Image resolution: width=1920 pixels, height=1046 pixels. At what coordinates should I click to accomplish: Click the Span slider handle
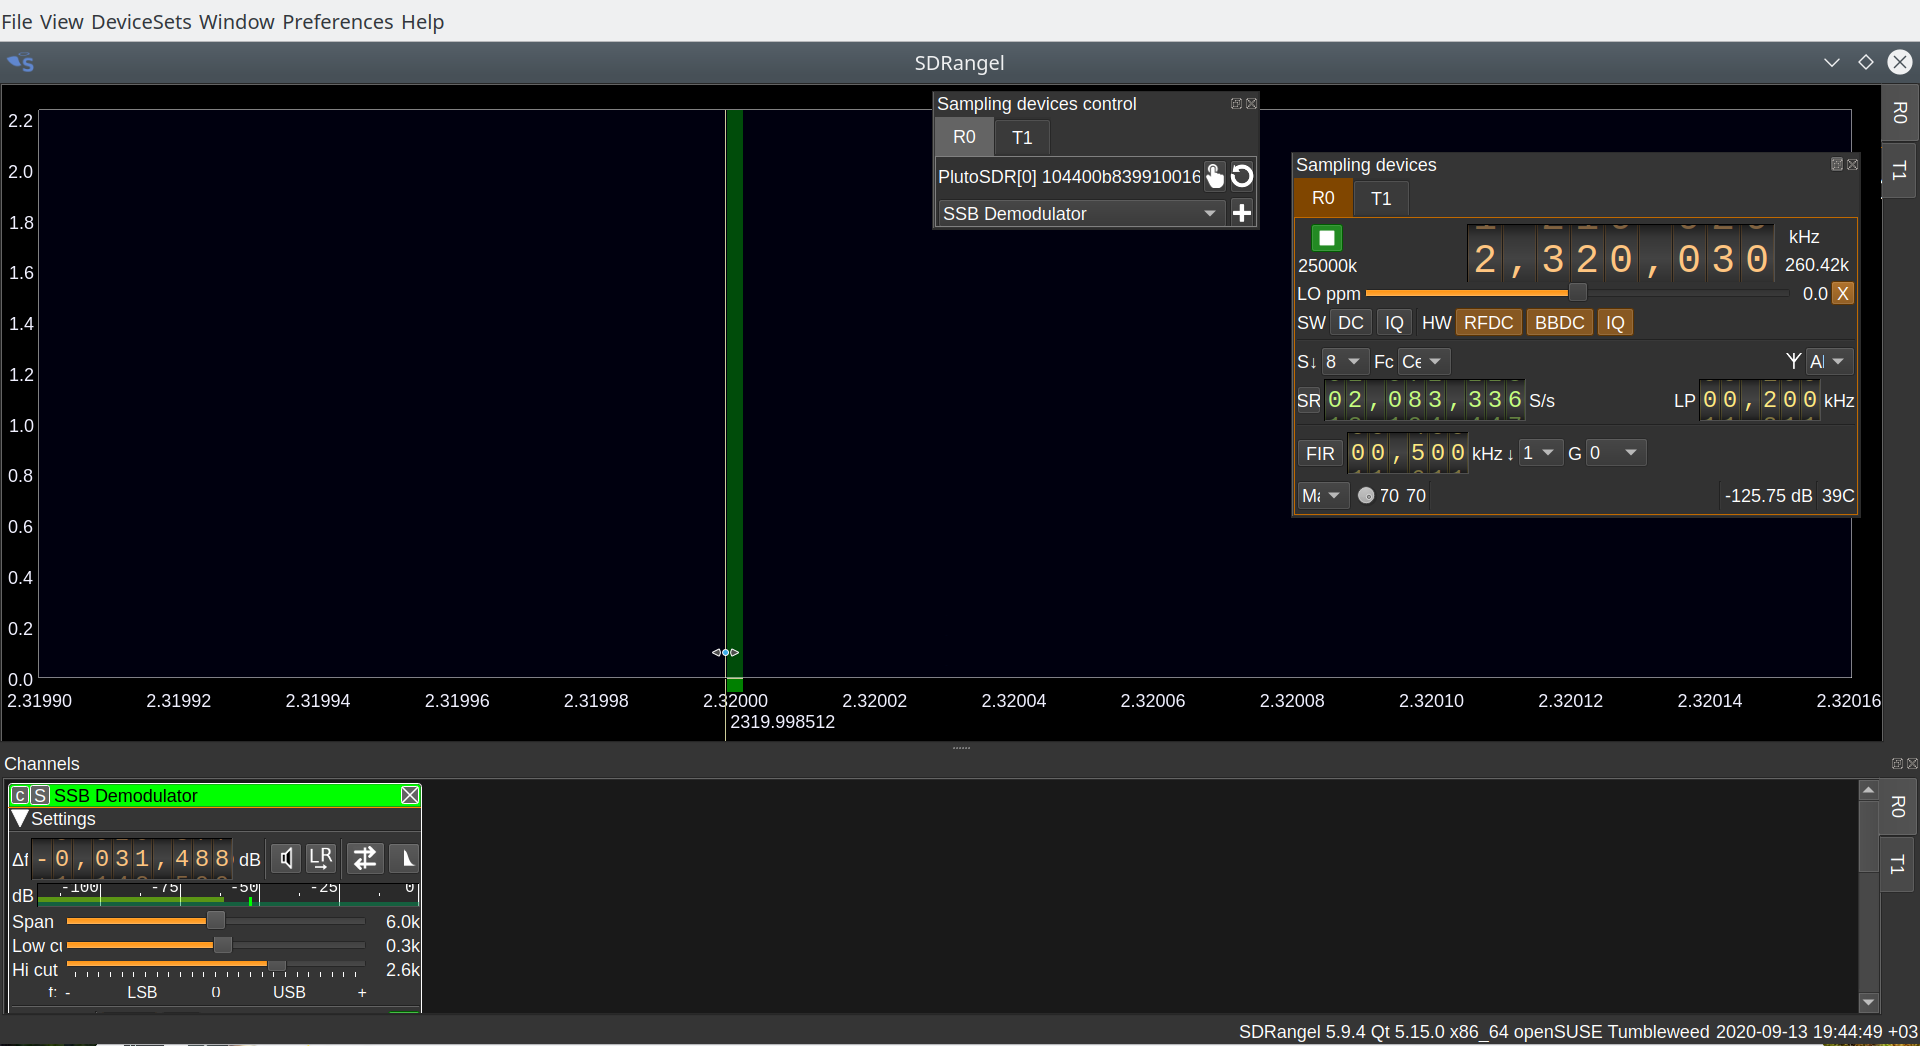pos(215,921)
